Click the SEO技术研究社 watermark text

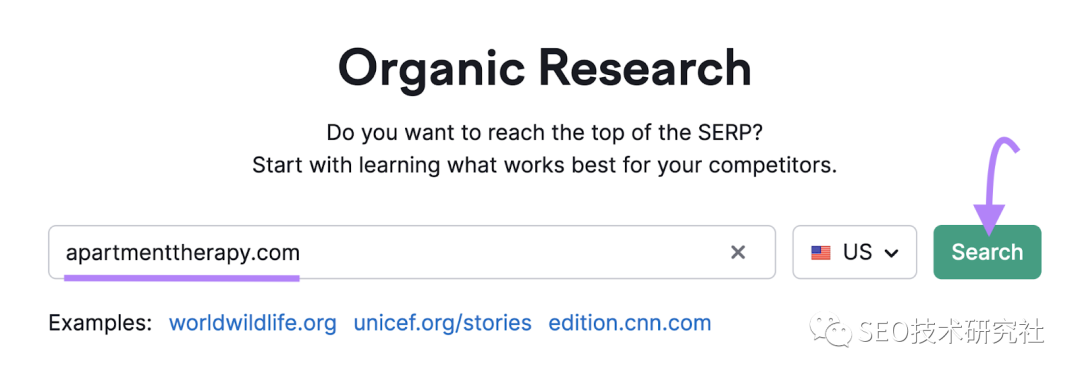[x=951, y=332]
